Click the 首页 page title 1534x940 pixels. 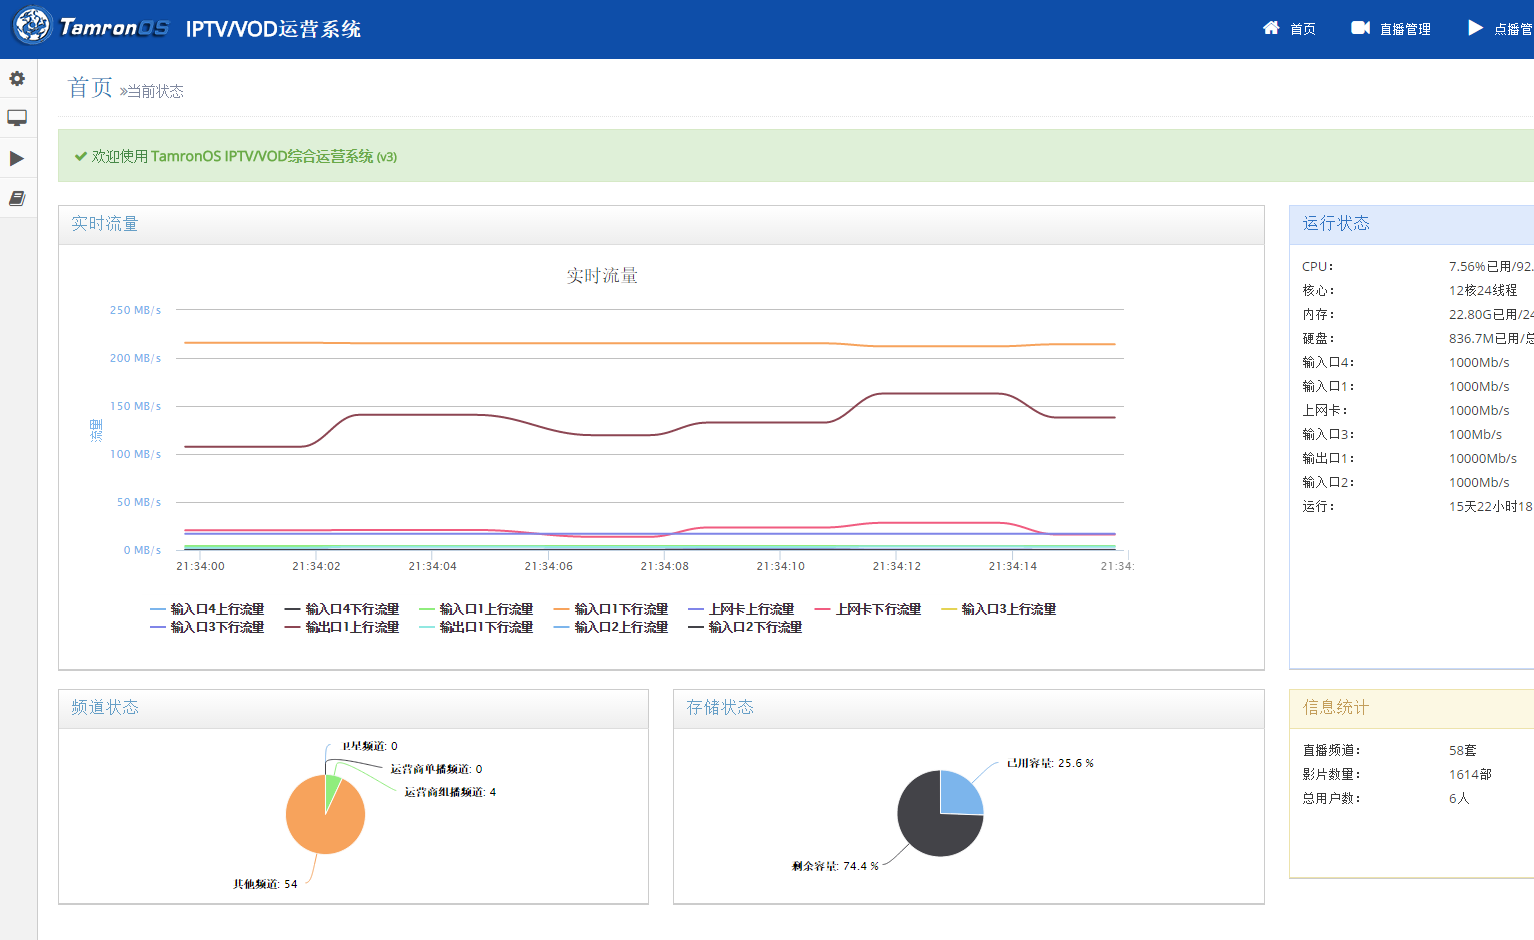90,88
